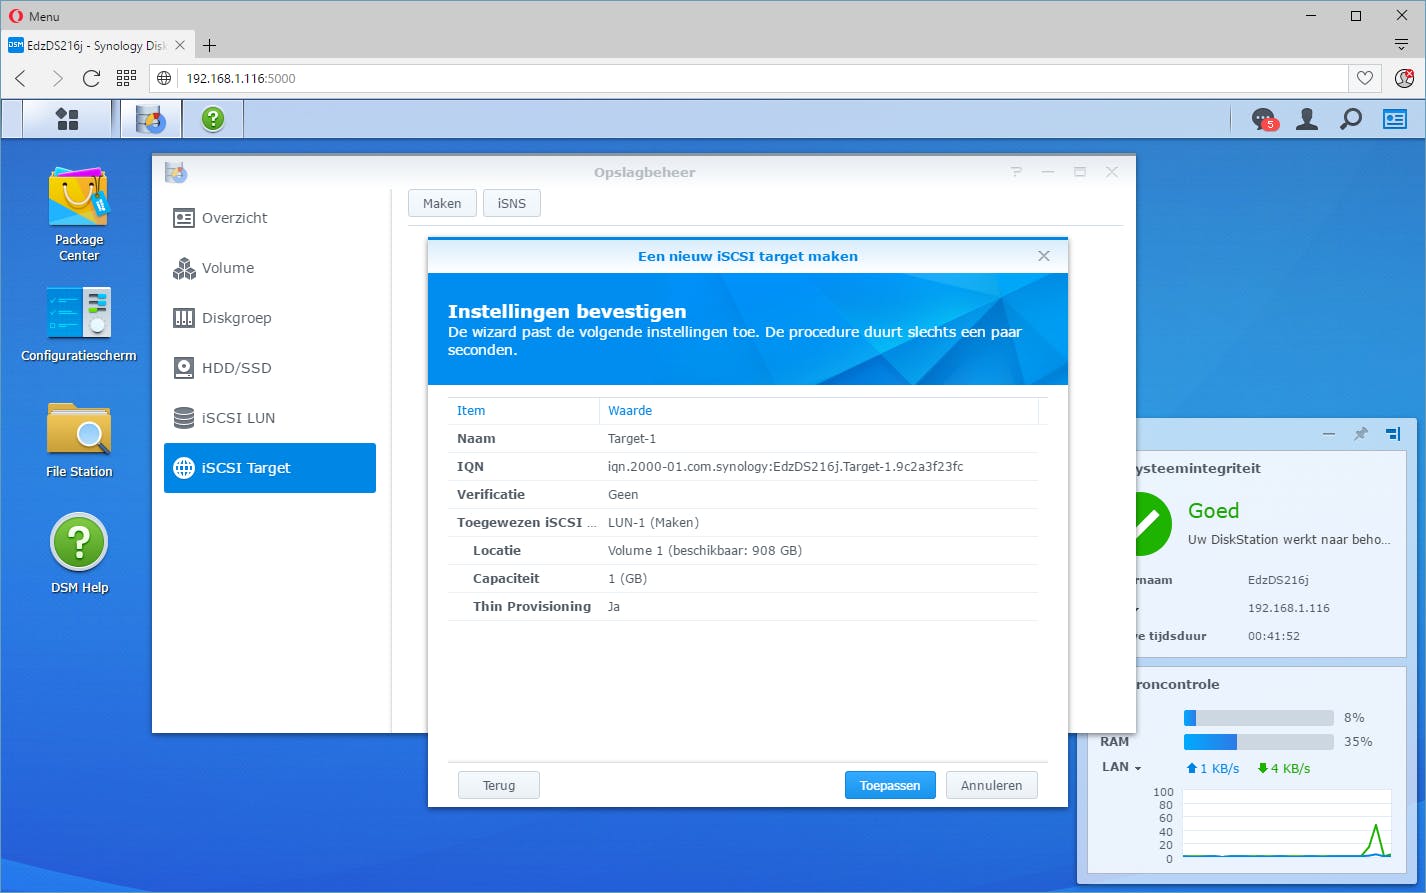The image size is (1426, 893).
Task: Open the widget layout settings icon
Action: [x=1393, y=434]
